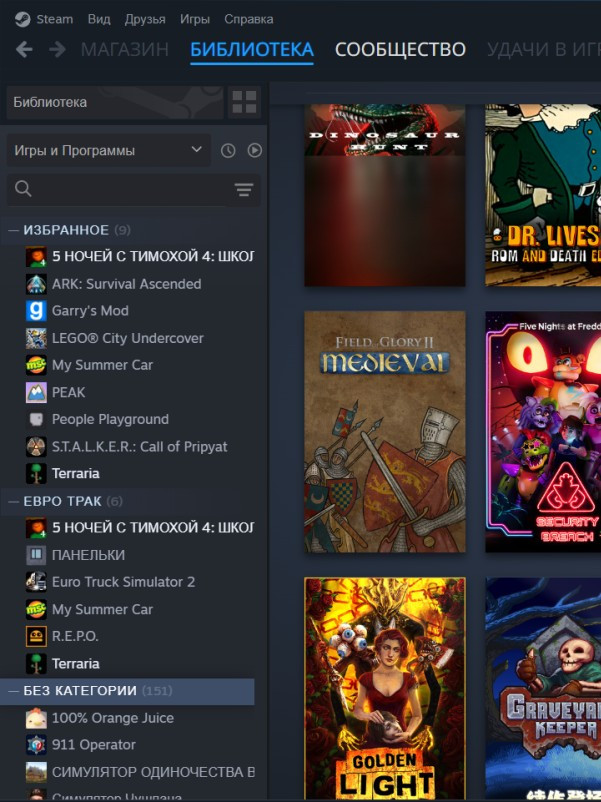Go back with the left arrow
This screenshot has height=802, width=601.
coord(24,50)
